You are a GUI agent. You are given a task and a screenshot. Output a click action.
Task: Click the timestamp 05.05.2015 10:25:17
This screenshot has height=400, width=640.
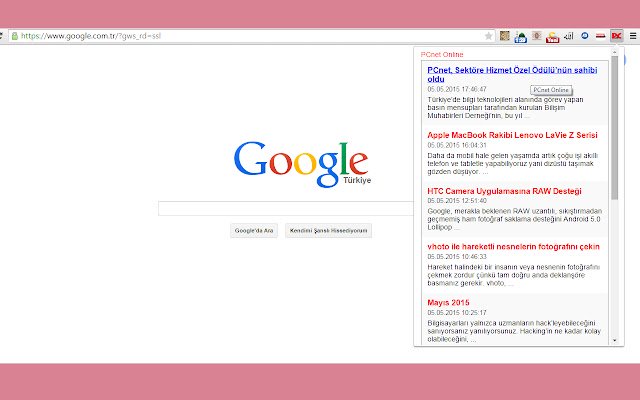point(457,312)
